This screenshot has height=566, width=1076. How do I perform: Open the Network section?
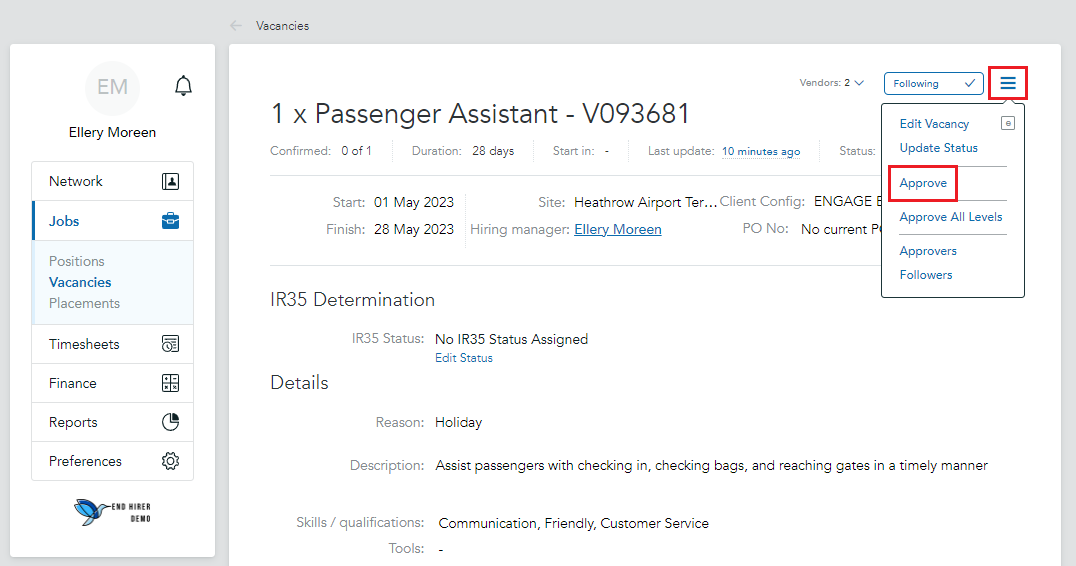113,181
